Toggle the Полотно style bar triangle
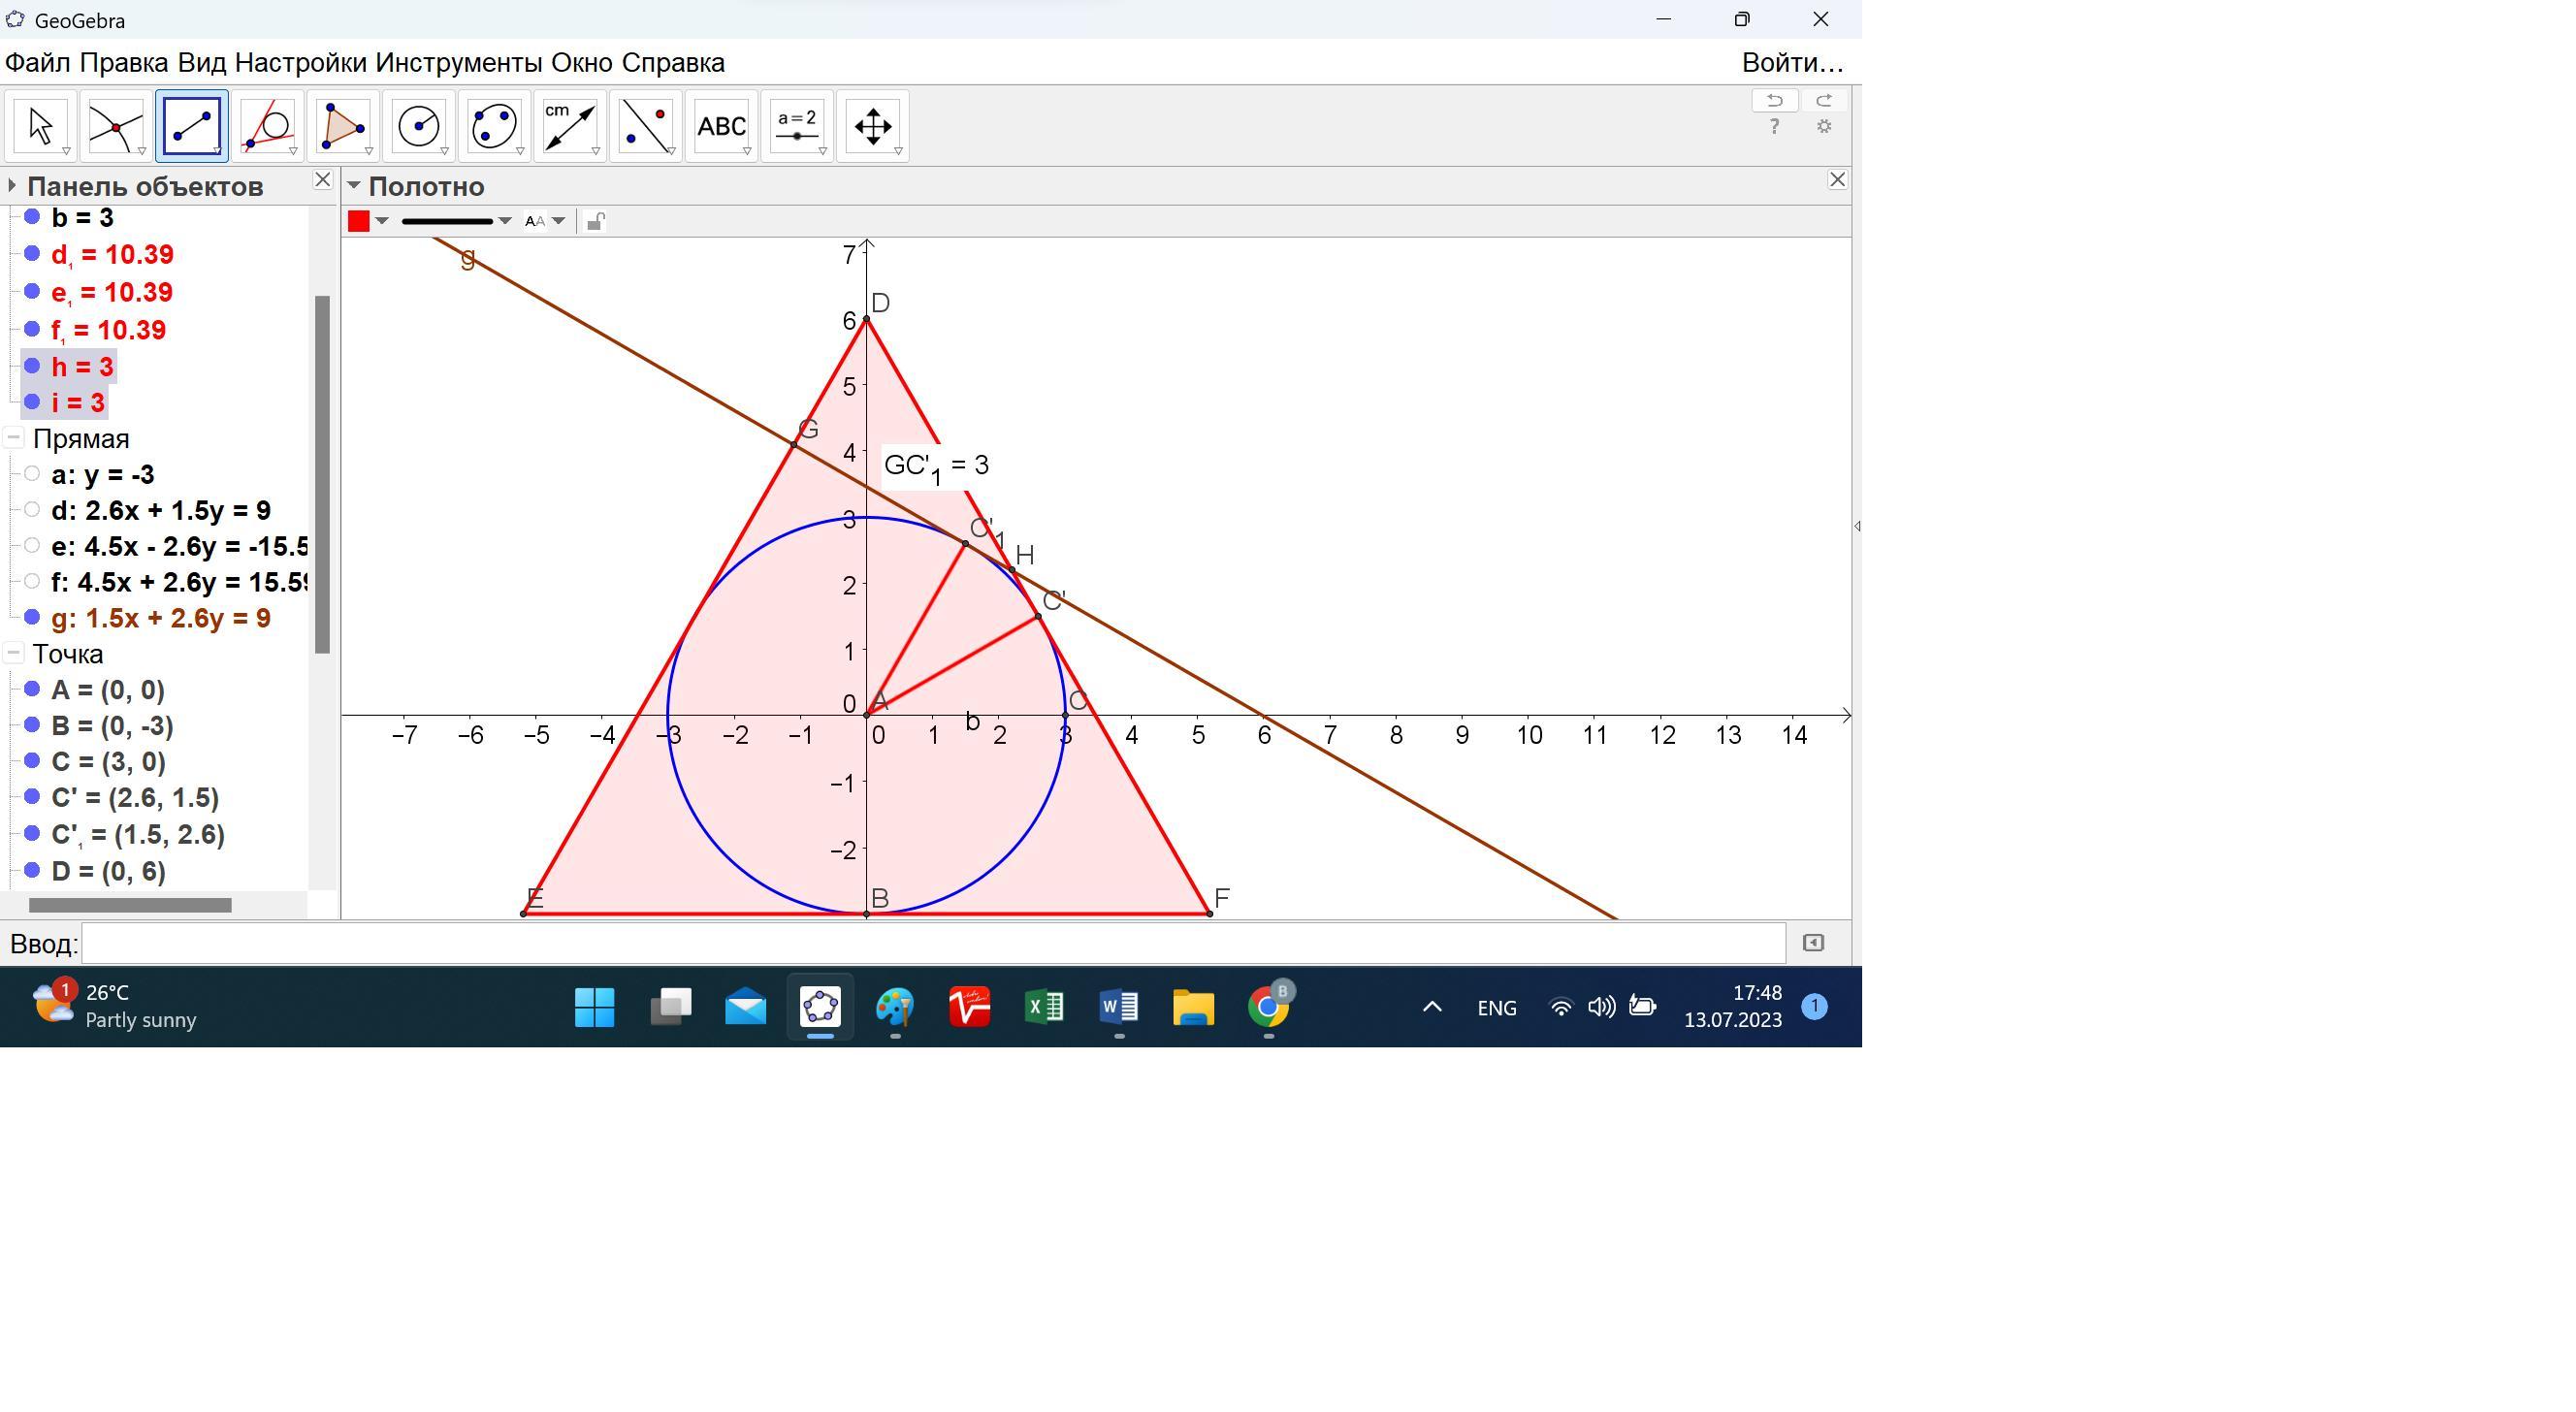Viewport: 2576px width, 1412px height. [353, 186]
